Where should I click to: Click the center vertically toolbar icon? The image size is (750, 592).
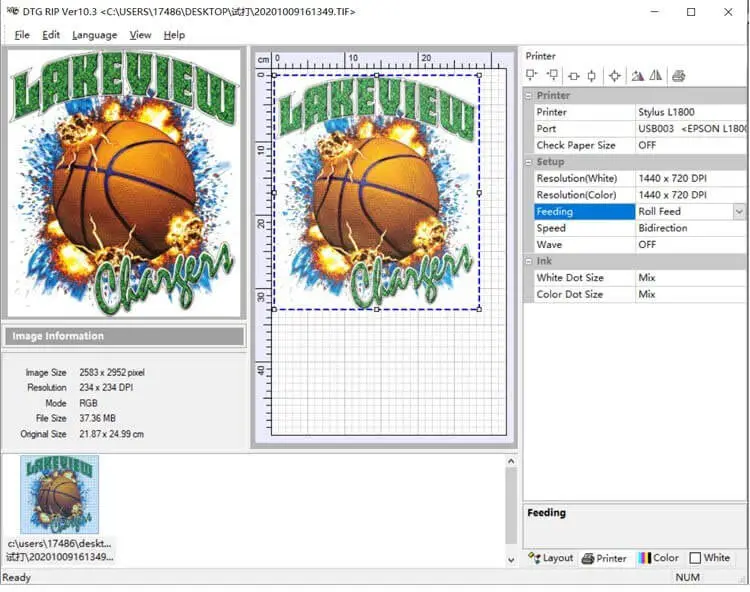592,76
